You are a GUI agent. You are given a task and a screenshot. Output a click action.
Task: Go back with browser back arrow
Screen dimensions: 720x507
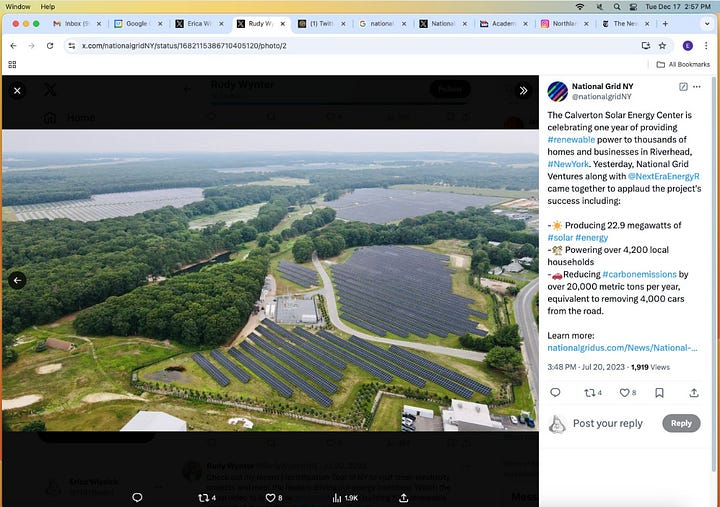[13, 45]
